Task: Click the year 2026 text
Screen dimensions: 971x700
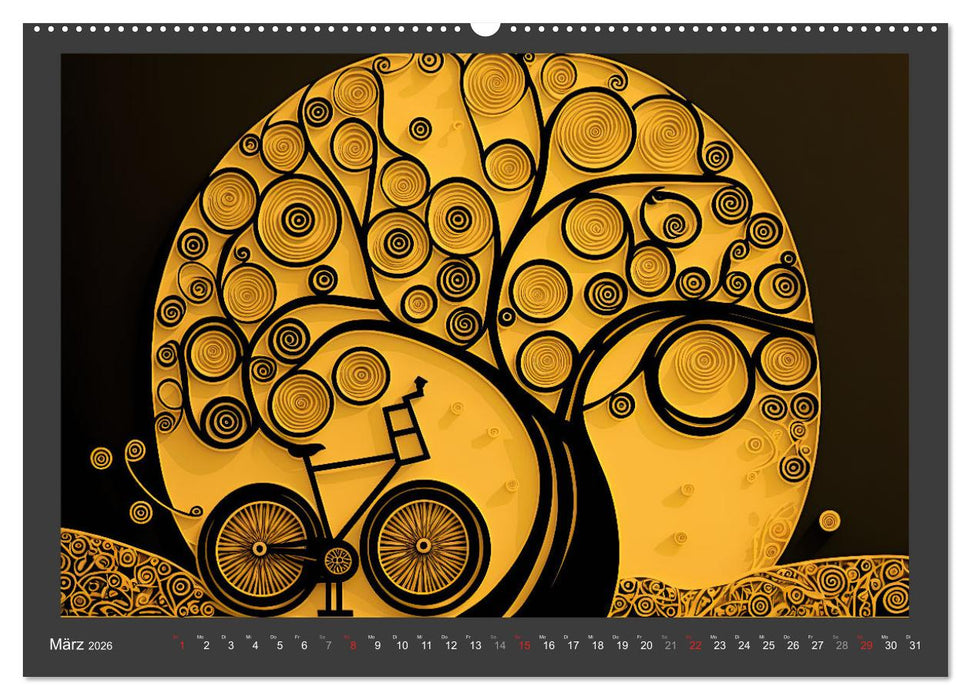Action: (101, 646)
